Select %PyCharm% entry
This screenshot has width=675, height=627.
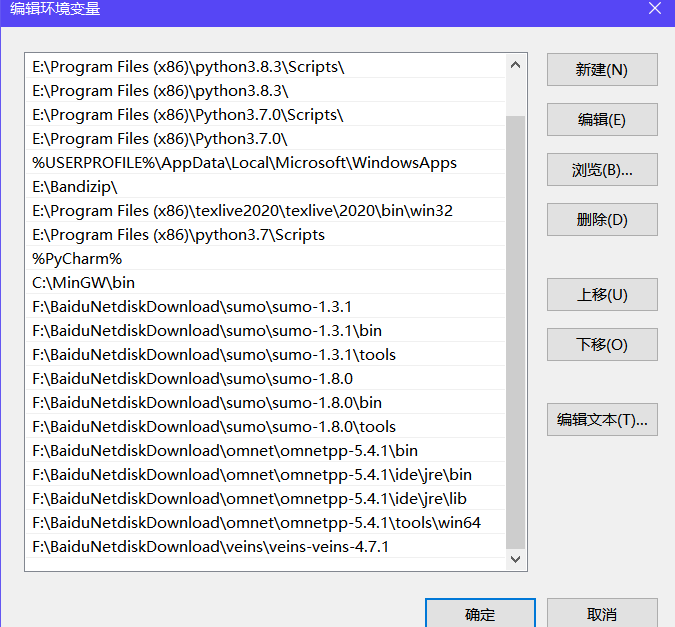pyautogui.click(x=266, y=259)
